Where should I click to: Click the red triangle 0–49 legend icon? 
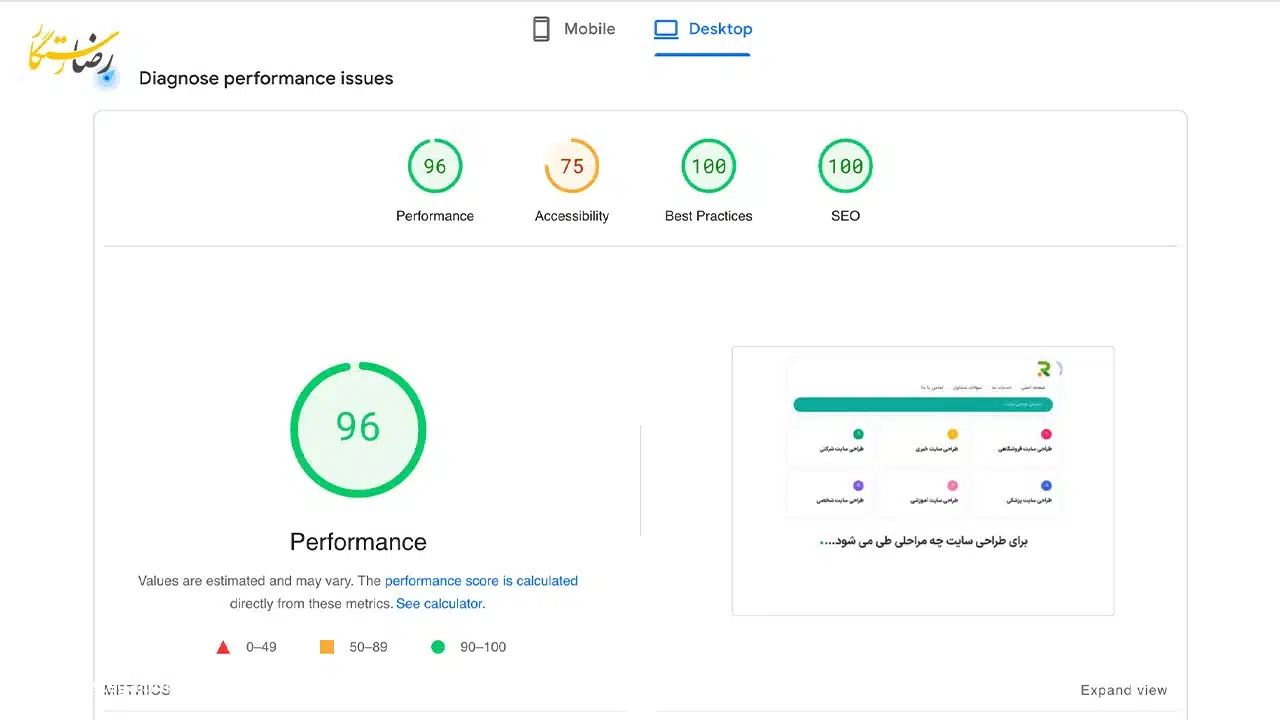[x=224, y=647]
